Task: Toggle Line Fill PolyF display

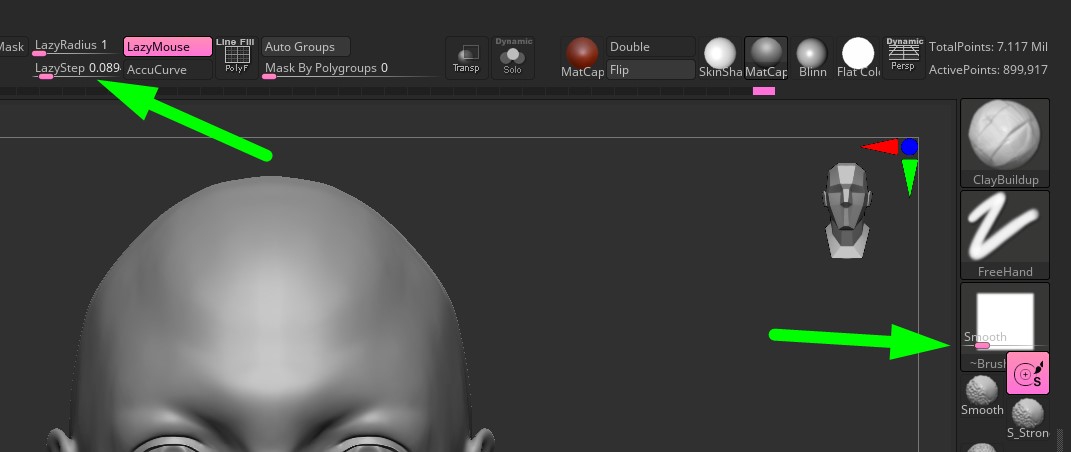Action: point(237,57)
